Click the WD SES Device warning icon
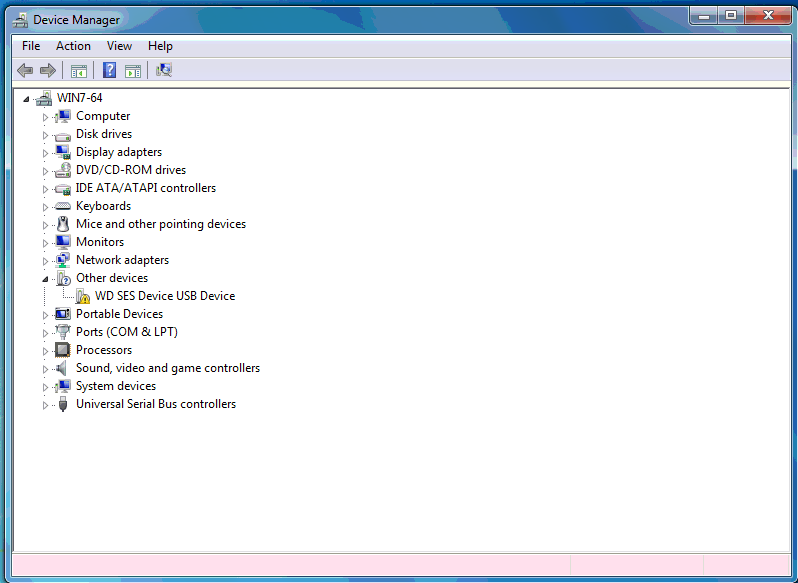Image resolution: width=798 pixels, height=583 pixels. pos(82,296)
